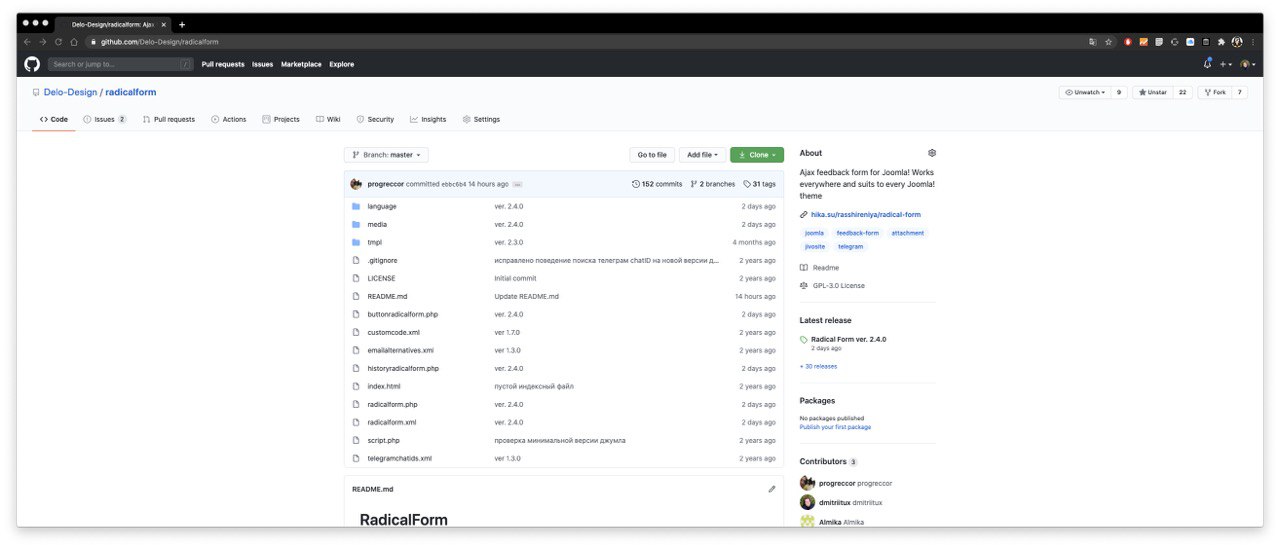The height and width of the screenshot is (547, 1280).
Task: Open the repository Settings tab
Action: coord(481,119)
